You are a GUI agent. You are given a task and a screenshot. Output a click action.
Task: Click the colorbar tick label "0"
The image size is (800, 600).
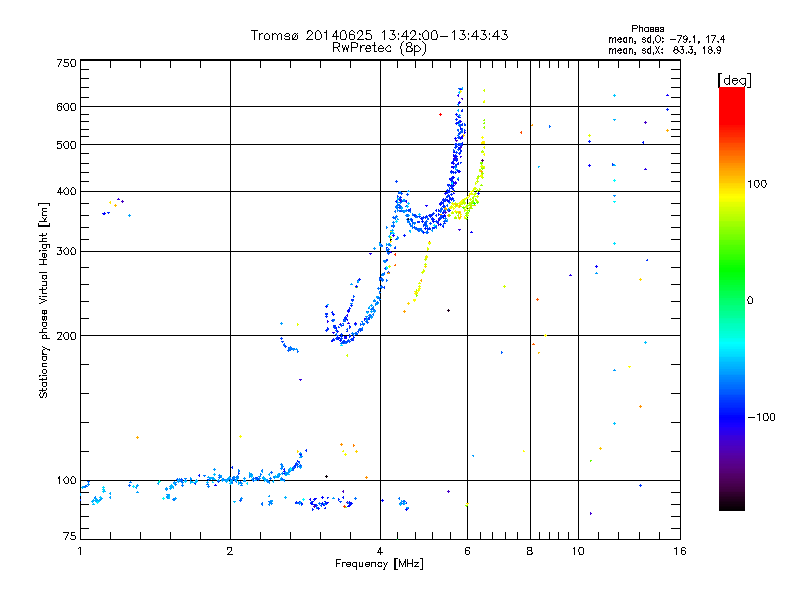(750, 300)
